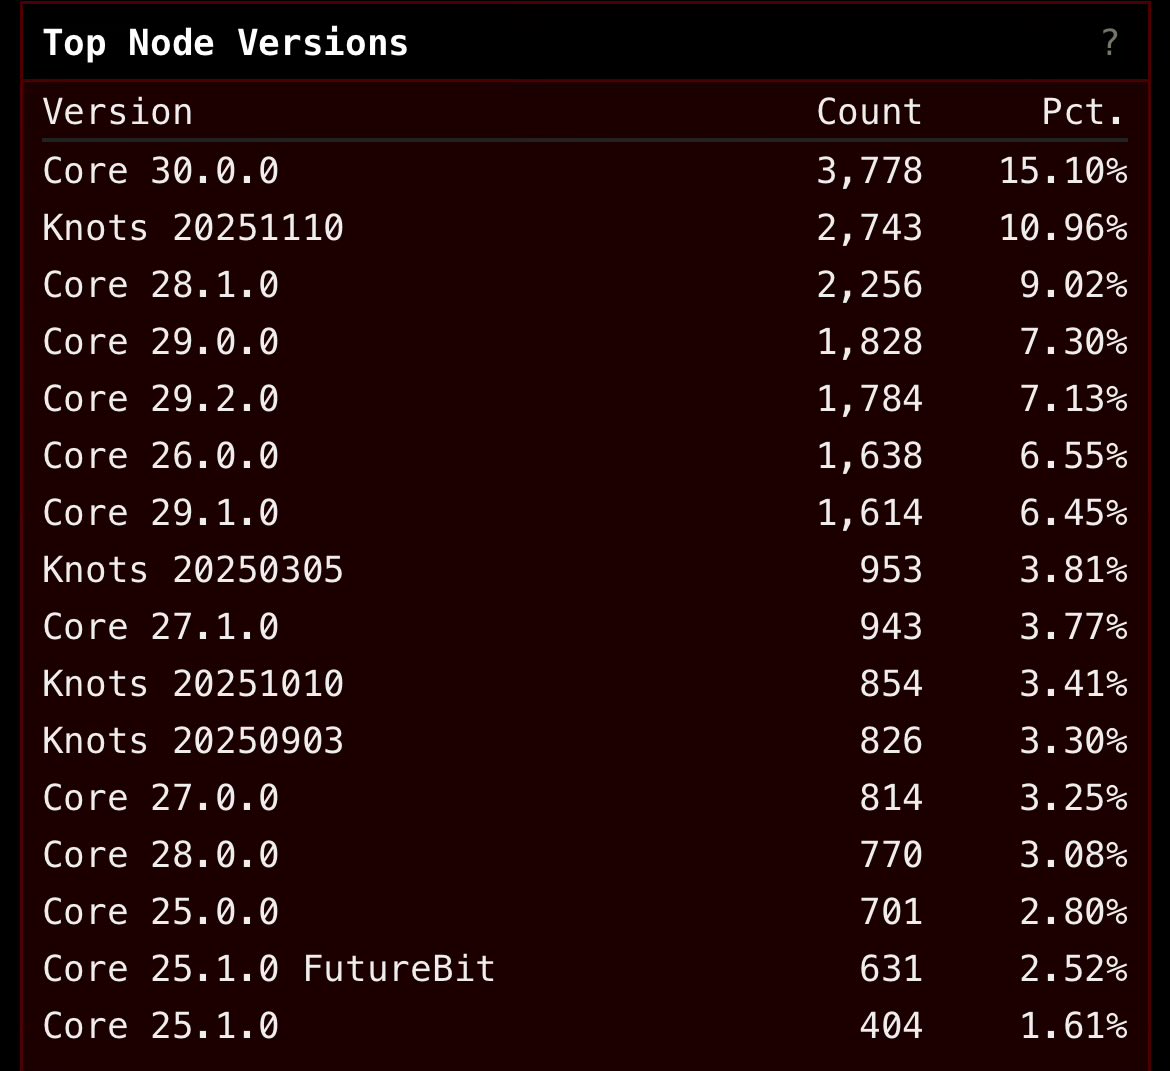Click the count value 854
Screen dimensions: 1170x1071
(x=891, y=684)
